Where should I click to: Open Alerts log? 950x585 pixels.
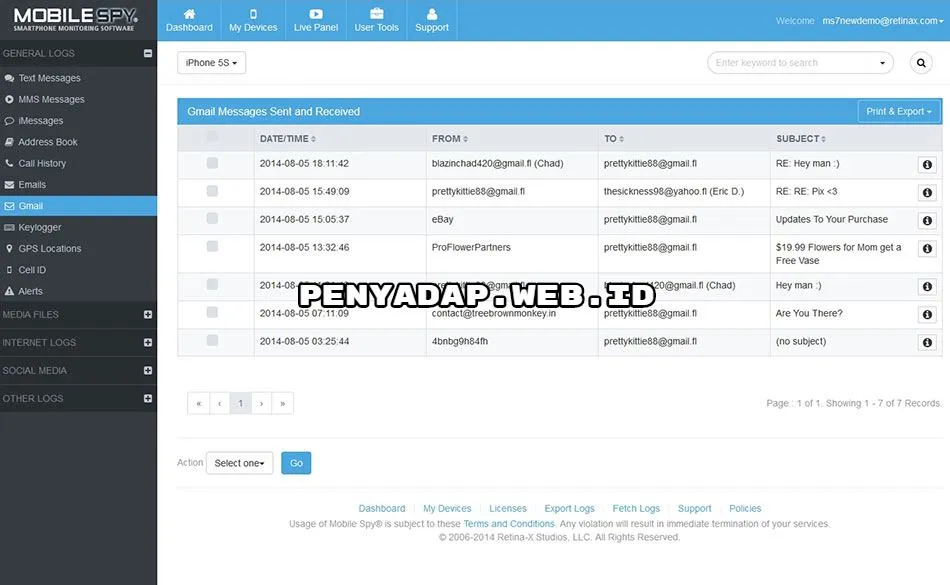tap(30, 291)
